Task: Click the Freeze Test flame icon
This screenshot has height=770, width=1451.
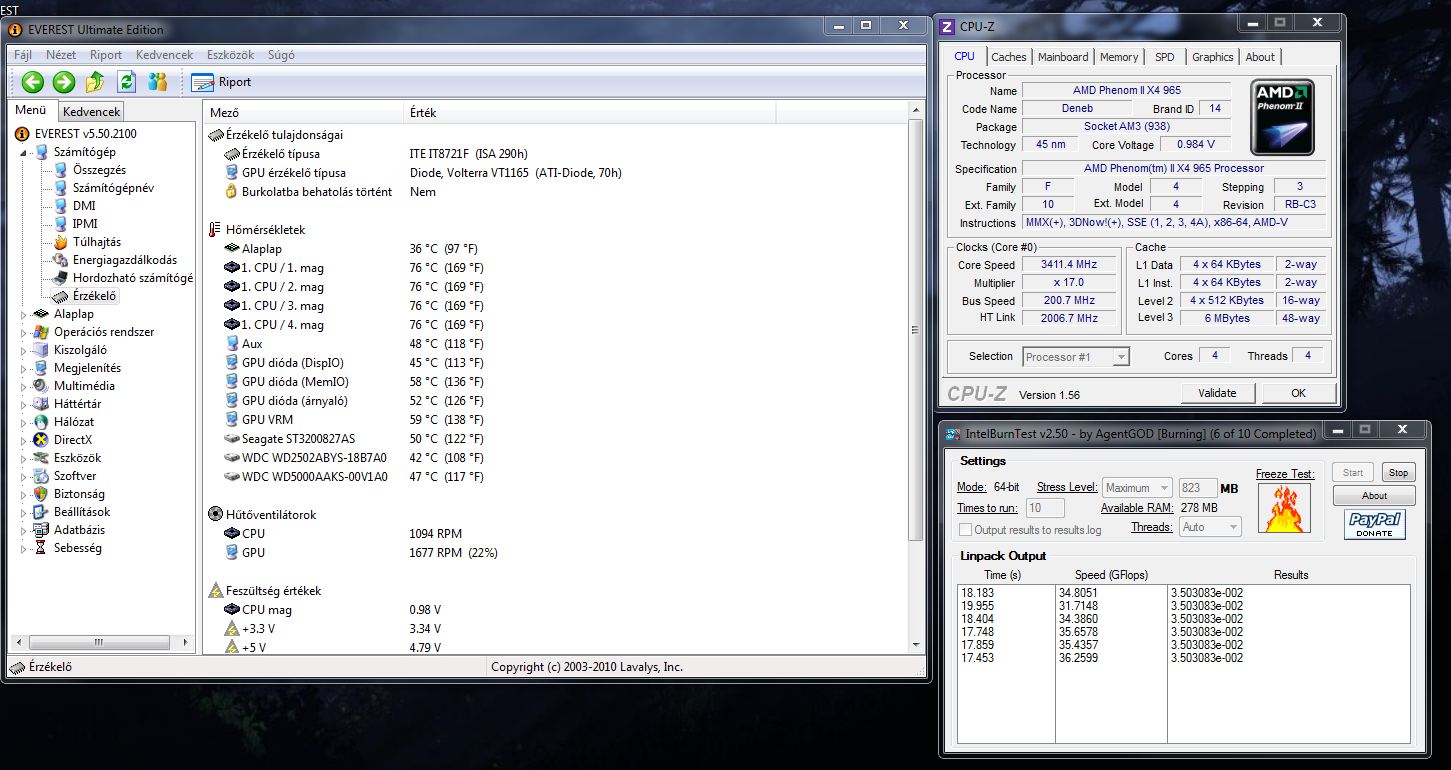Action: click(1284, 508)
